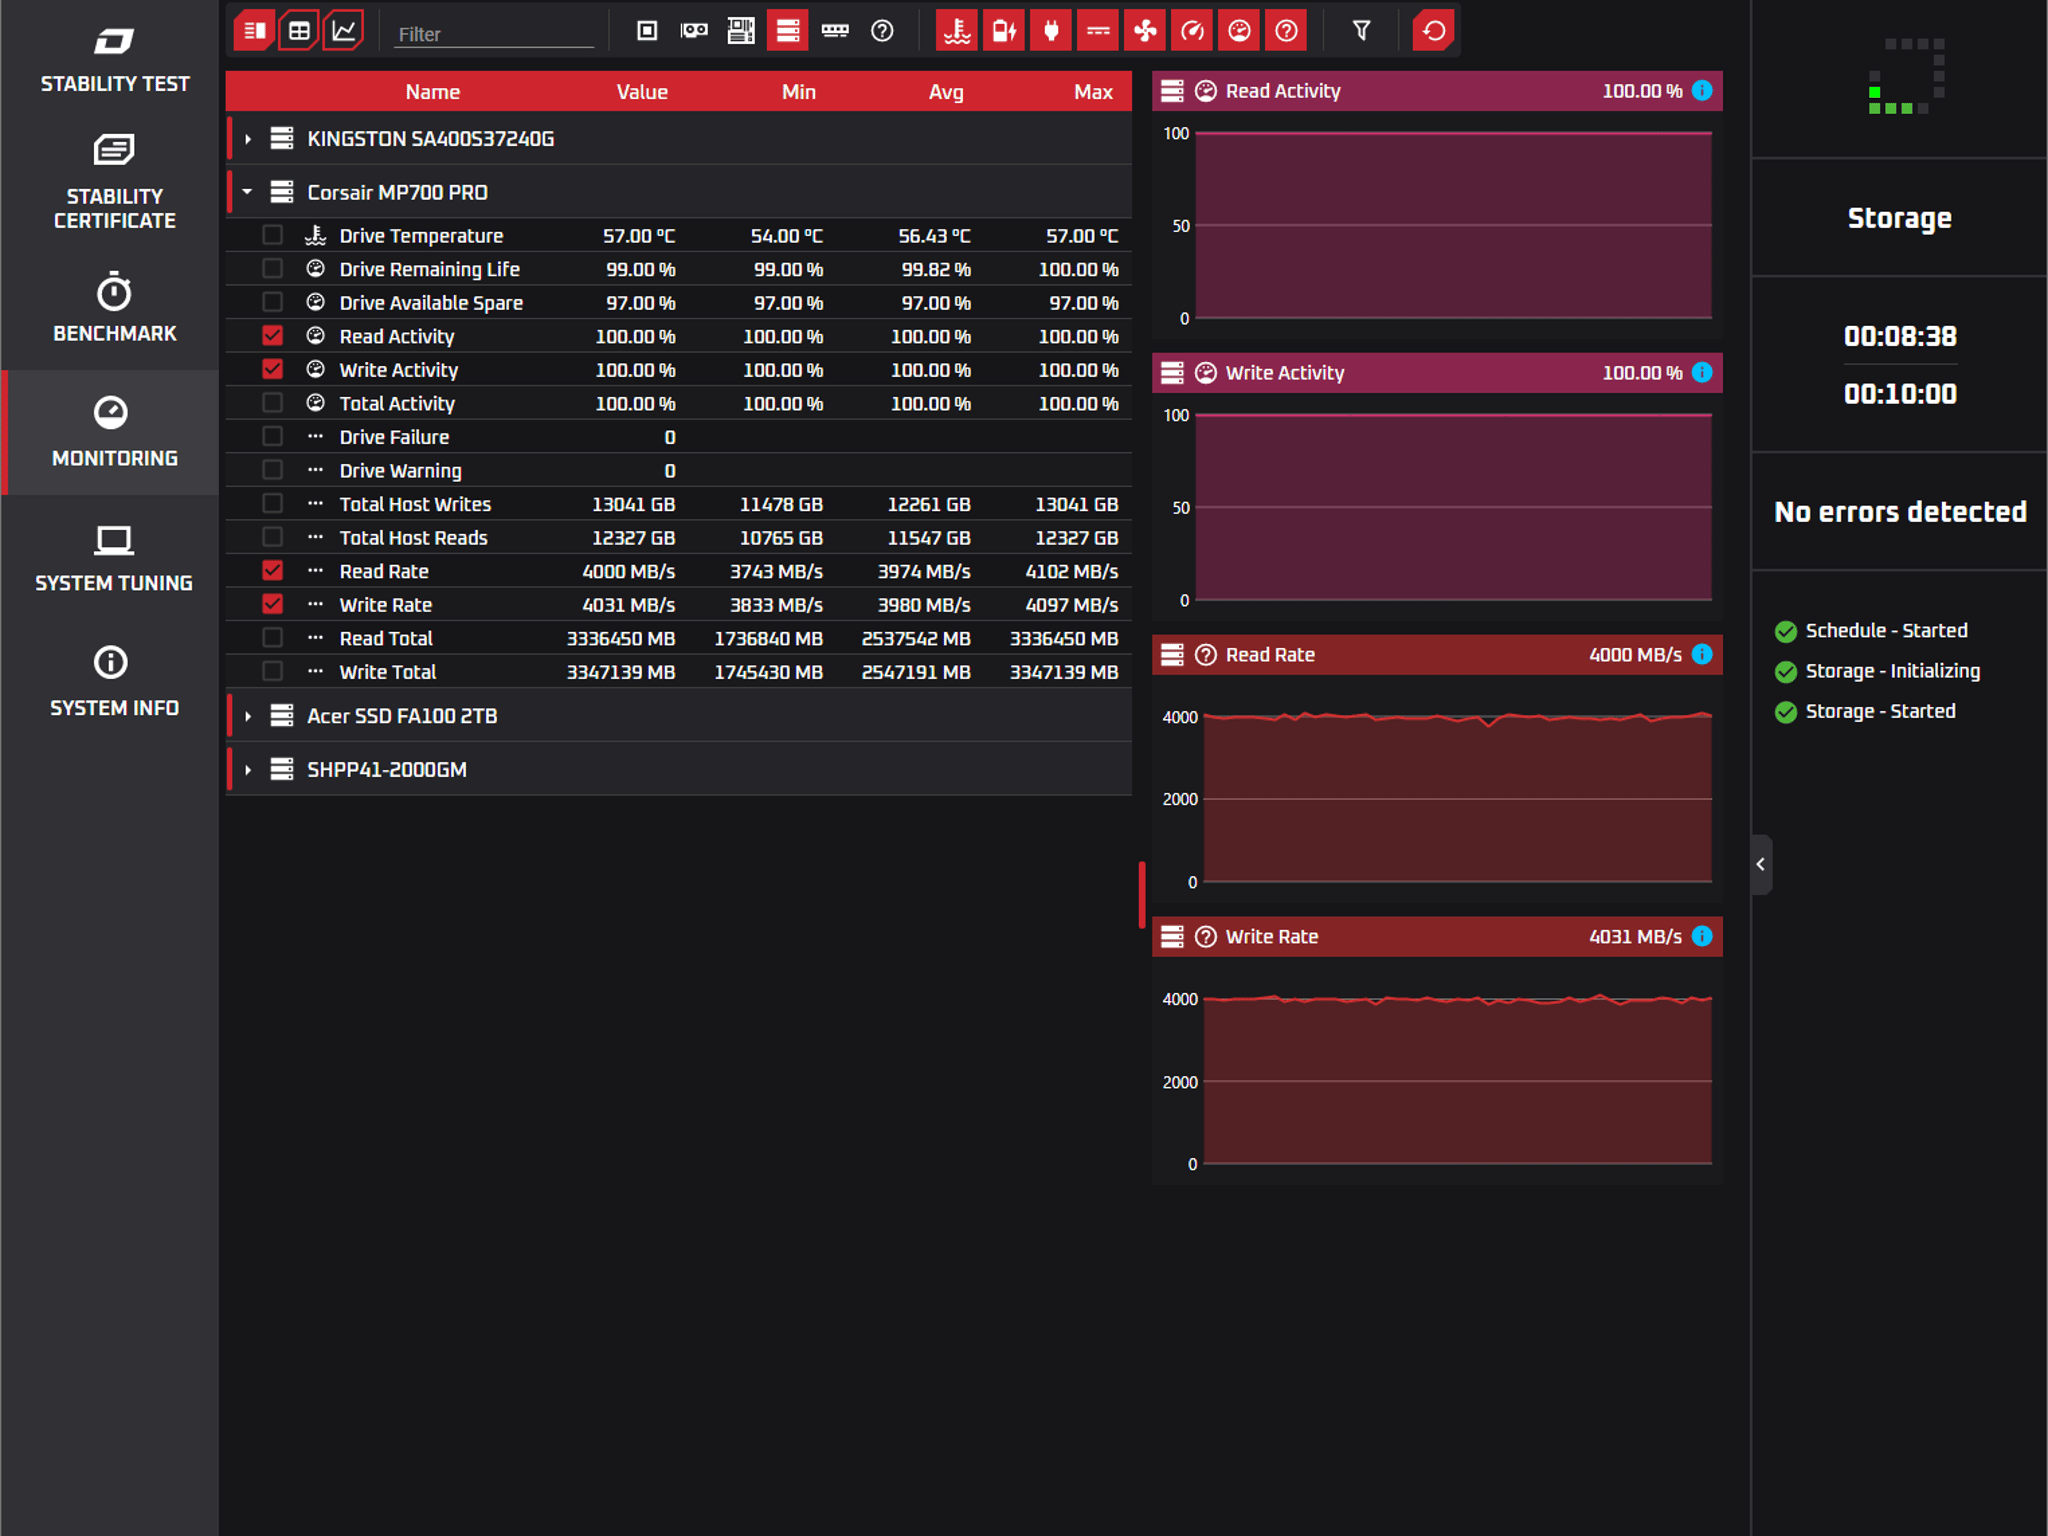The image size is (2048, 1536).
Task: Sort the table by the Value column
Action: click(642, 92)
